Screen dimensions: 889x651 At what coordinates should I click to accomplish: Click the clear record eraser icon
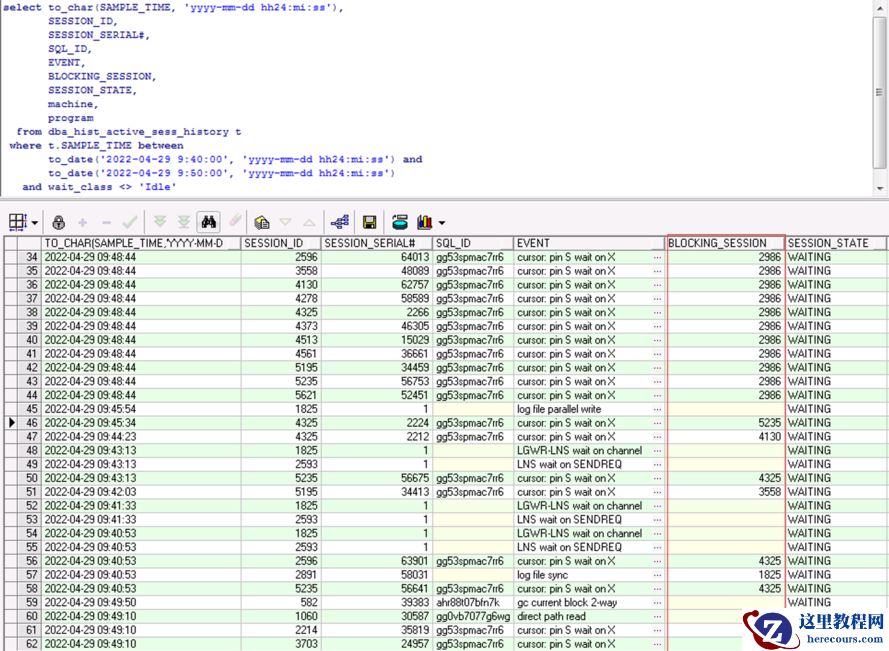coord(235,222)
